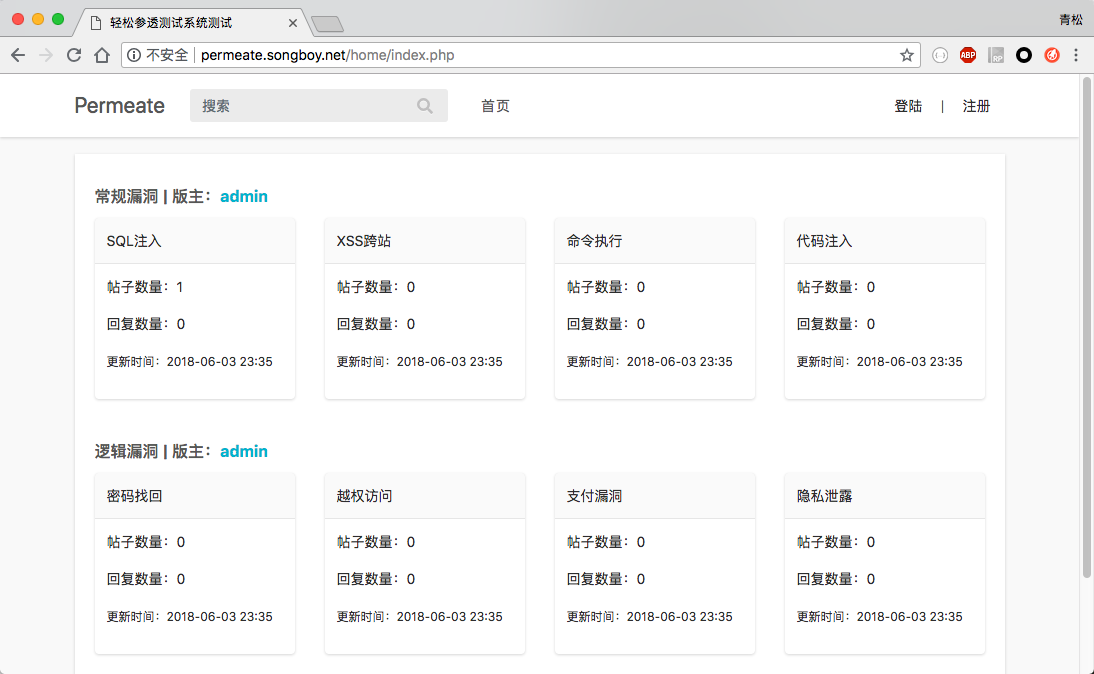Open the 密码找回 board
Image resolution: width=1094 pixels, height=674 pixels.
pos(134,496)
